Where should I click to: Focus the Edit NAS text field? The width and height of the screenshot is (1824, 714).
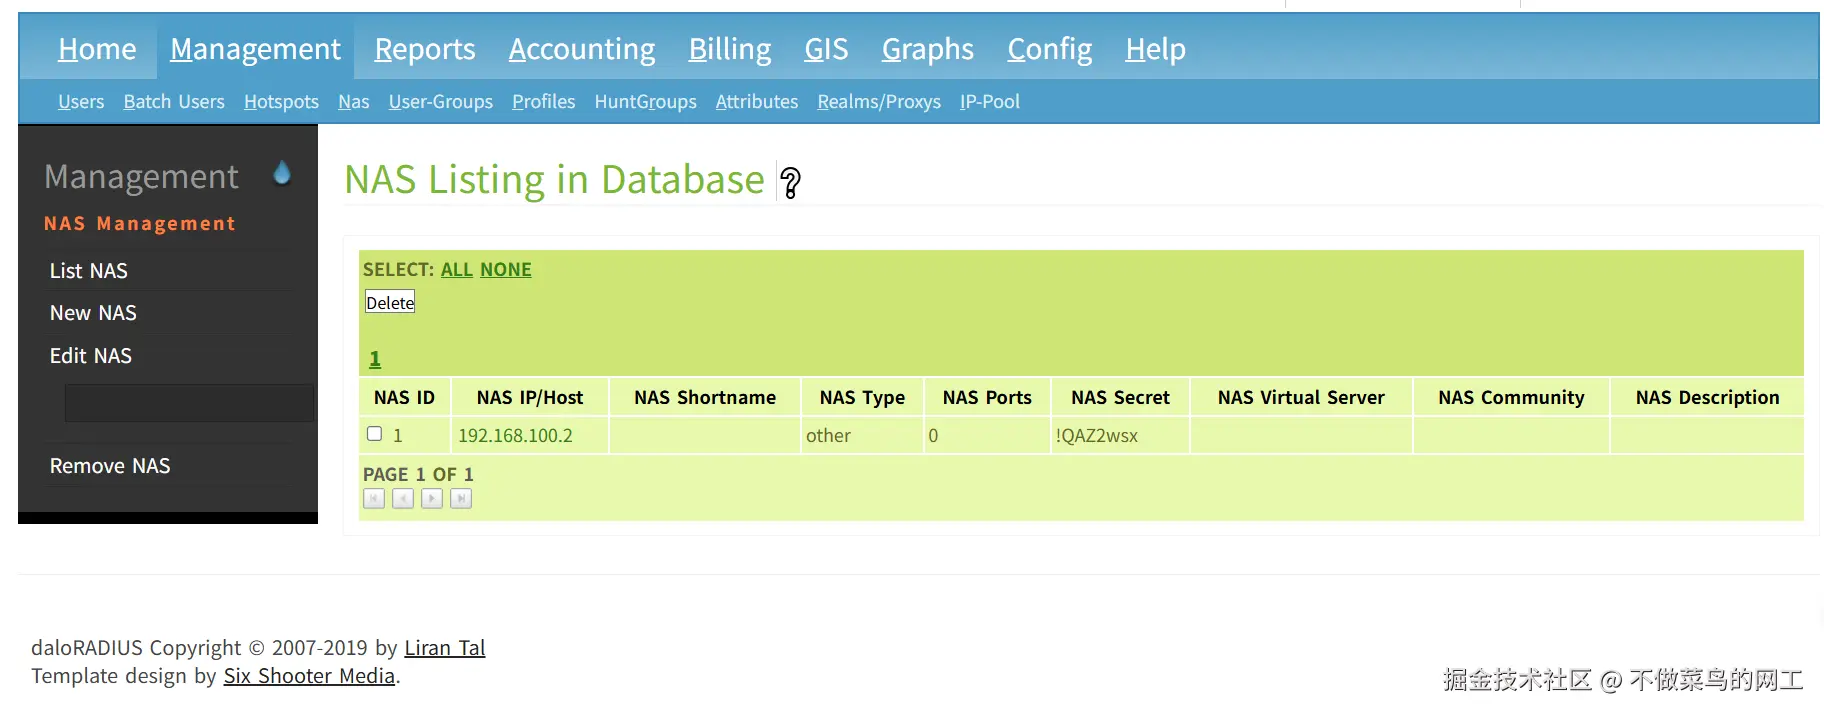(190, 403)
